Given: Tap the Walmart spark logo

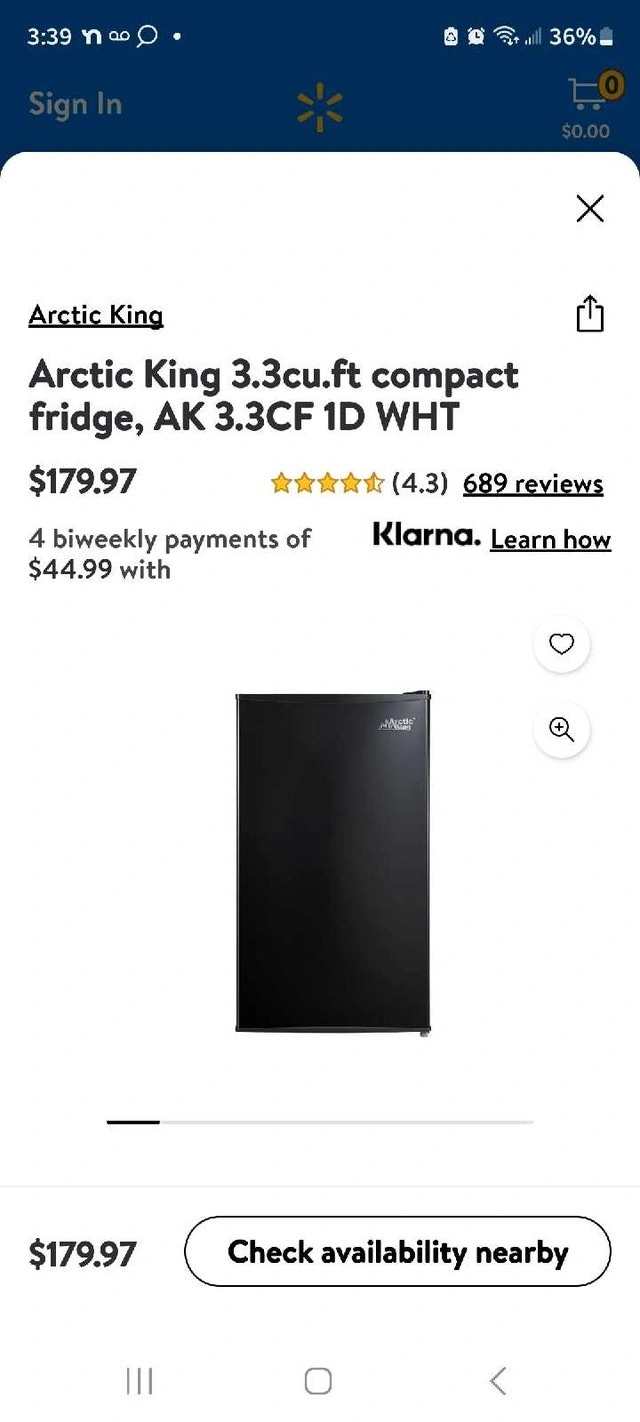Looking at the screenshot, I should point(320,106).
